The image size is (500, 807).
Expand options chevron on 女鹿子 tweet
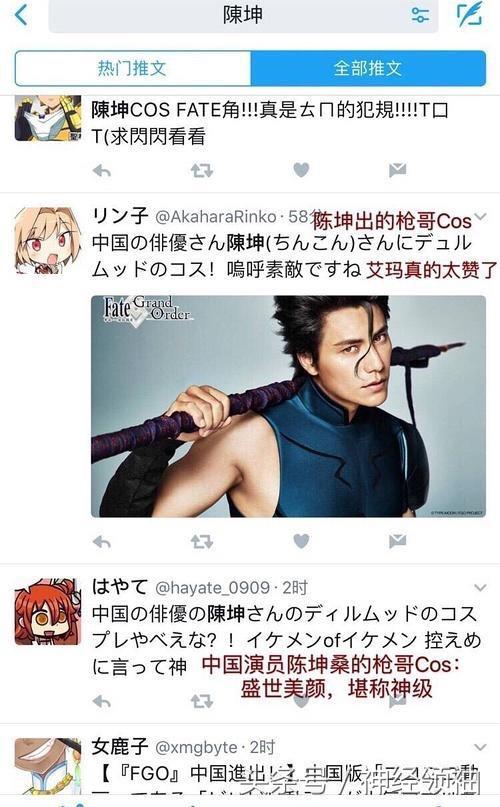pyautogui.click(x=480, y=747)
